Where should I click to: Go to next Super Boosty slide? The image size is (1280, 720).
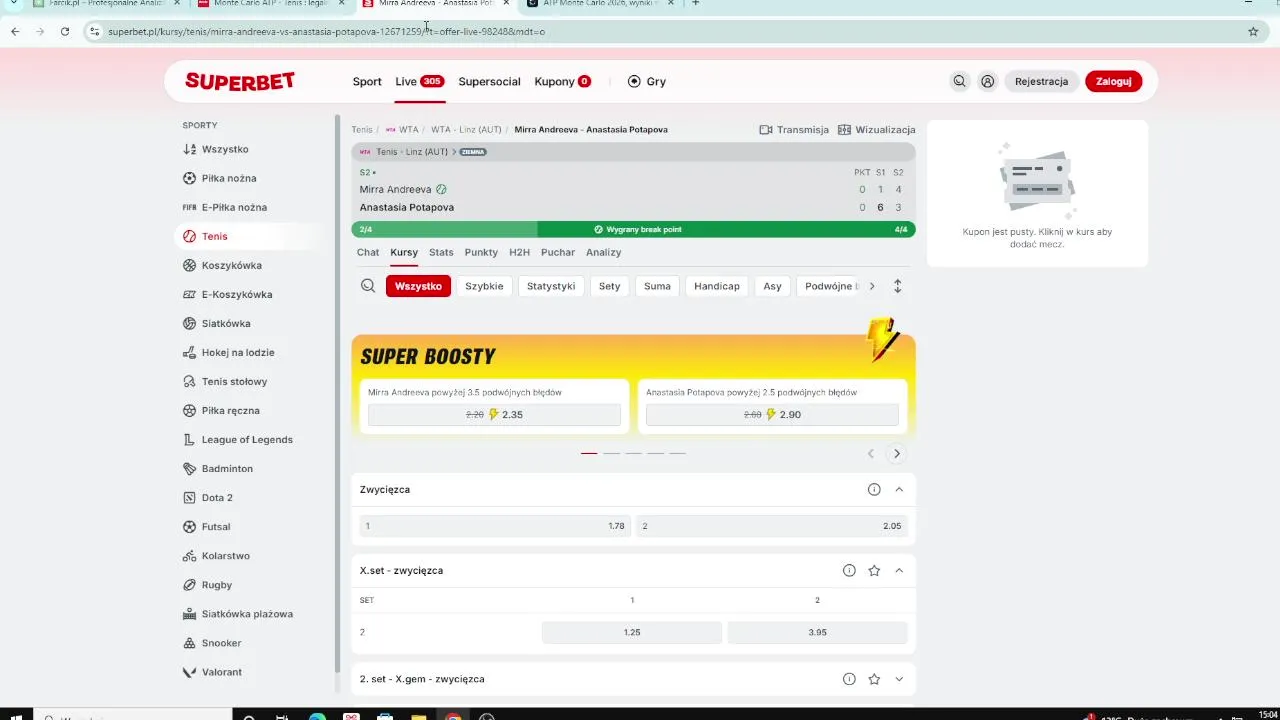pyautogui.click(x=896, y=453)
